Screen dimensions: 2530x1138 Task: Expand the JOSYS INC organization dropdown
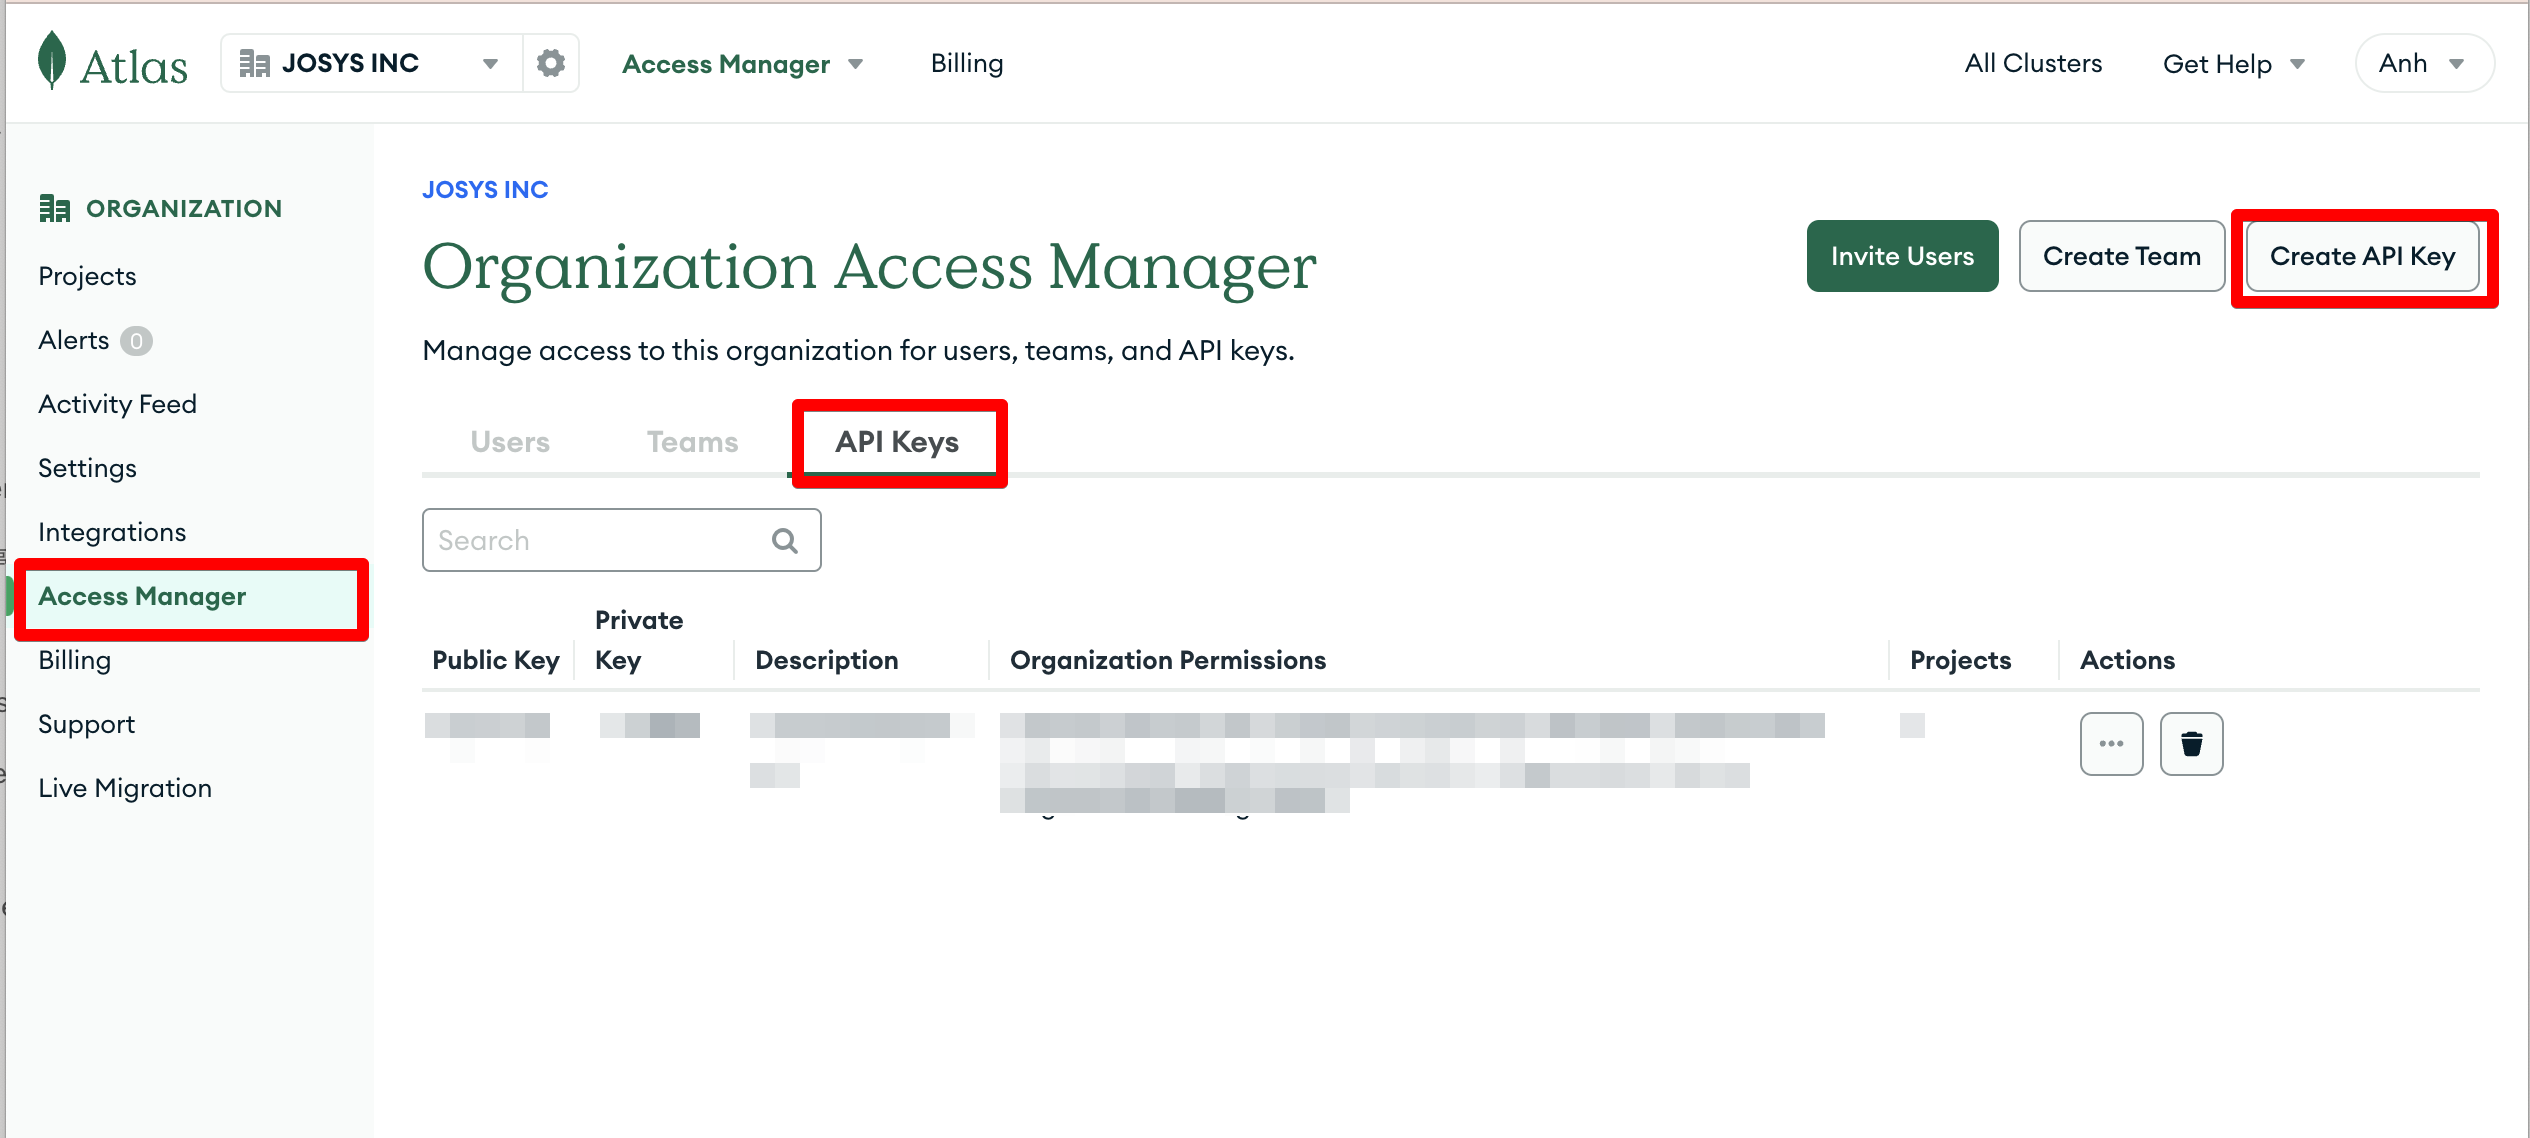point(489,63)
